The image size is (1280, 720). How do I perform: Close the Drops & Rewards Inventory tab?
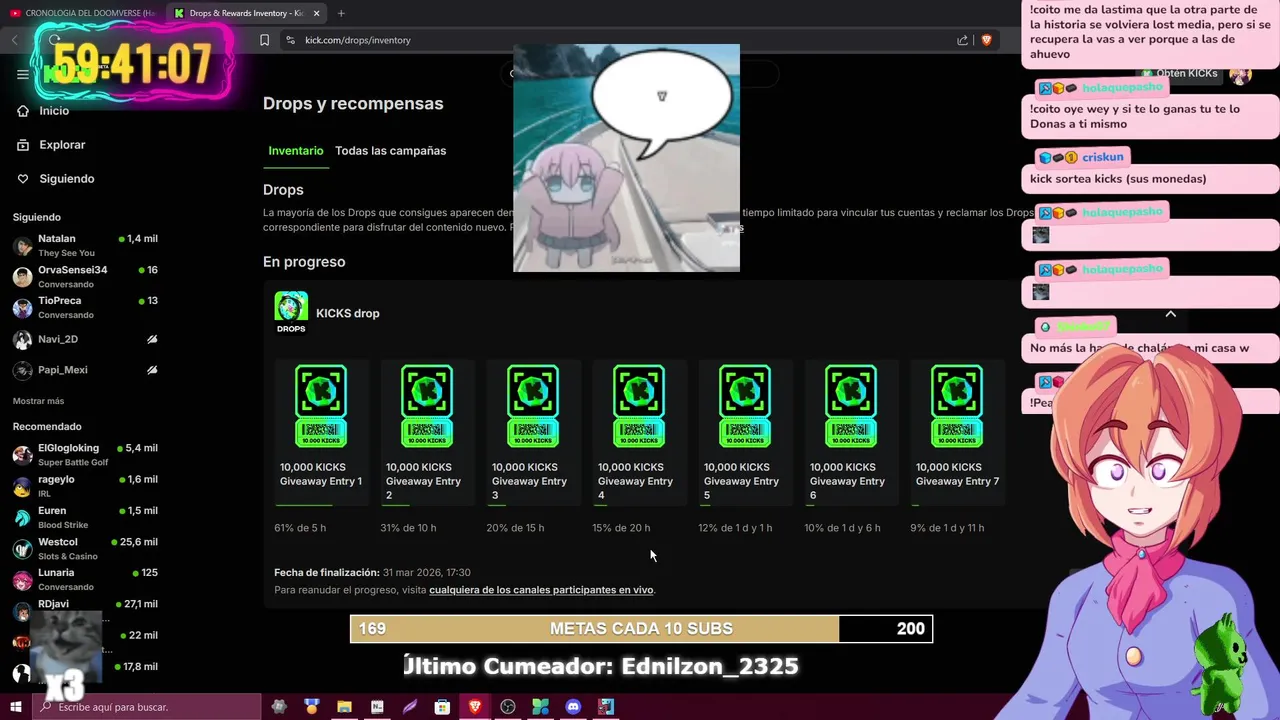tap(317, 13)
